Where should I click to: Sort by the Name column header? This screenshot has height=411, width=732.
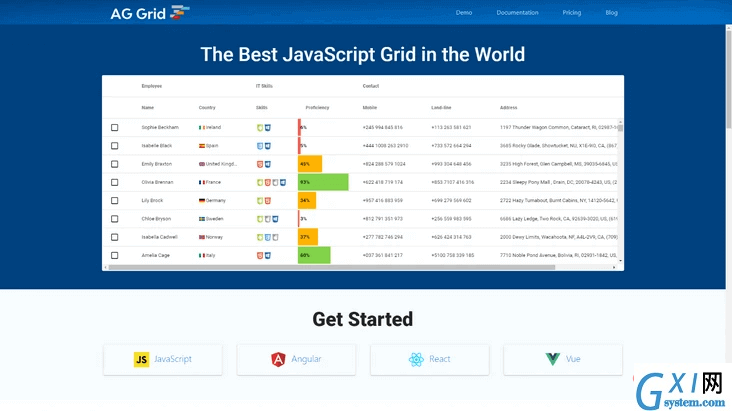pos(148,107)
